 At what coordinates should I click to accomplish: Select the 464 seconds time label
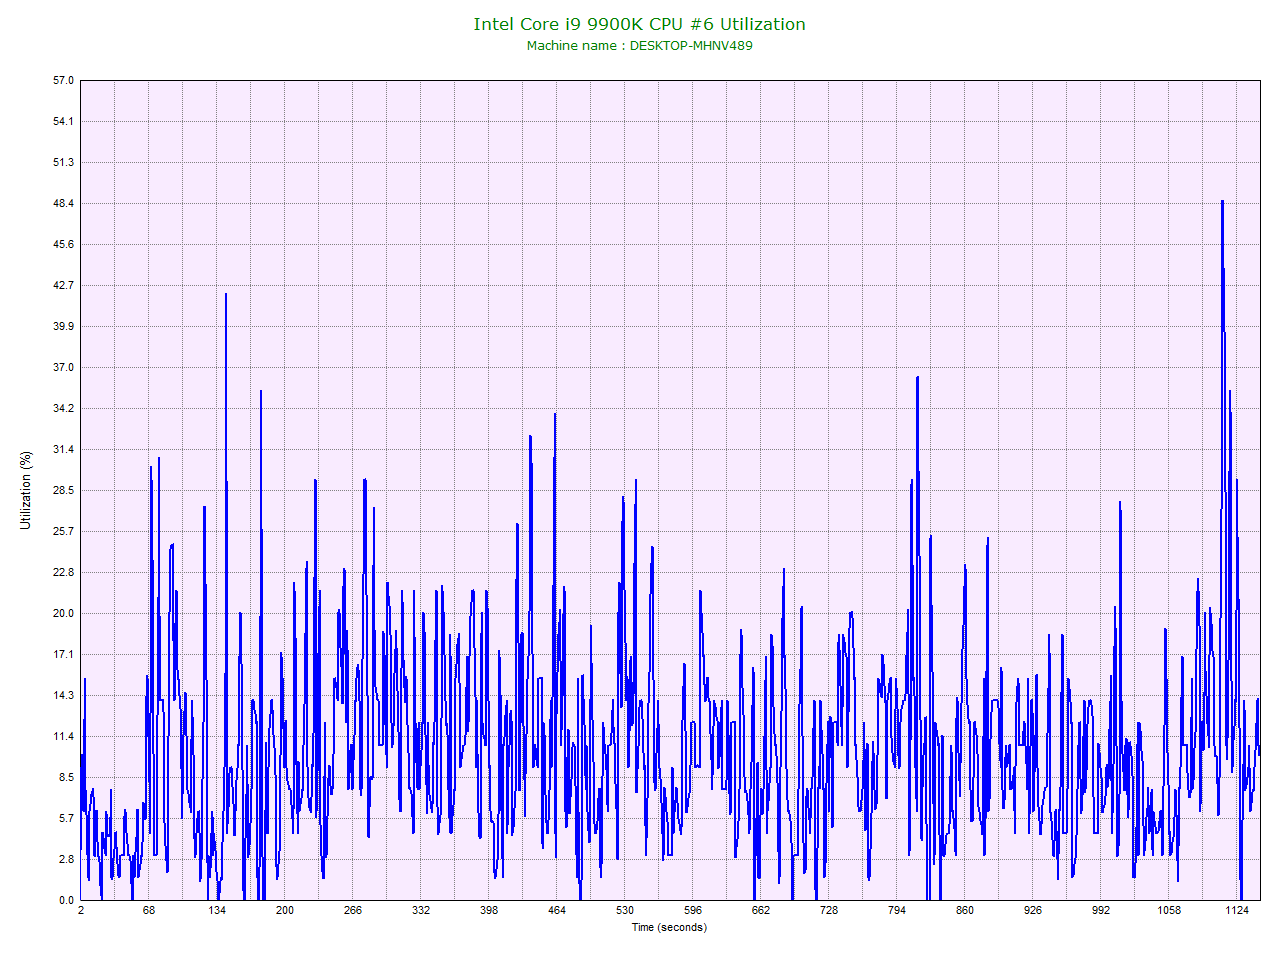coord(557,910)
